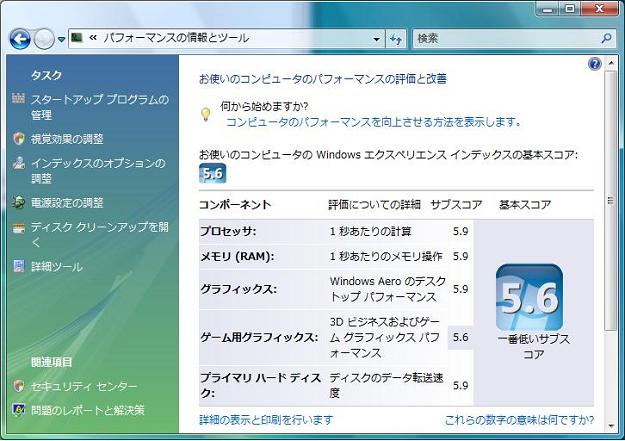Screen dimensions: 625x441
Task: Click the スタートアップ プログラムの管理 icon
Action: 18,98
